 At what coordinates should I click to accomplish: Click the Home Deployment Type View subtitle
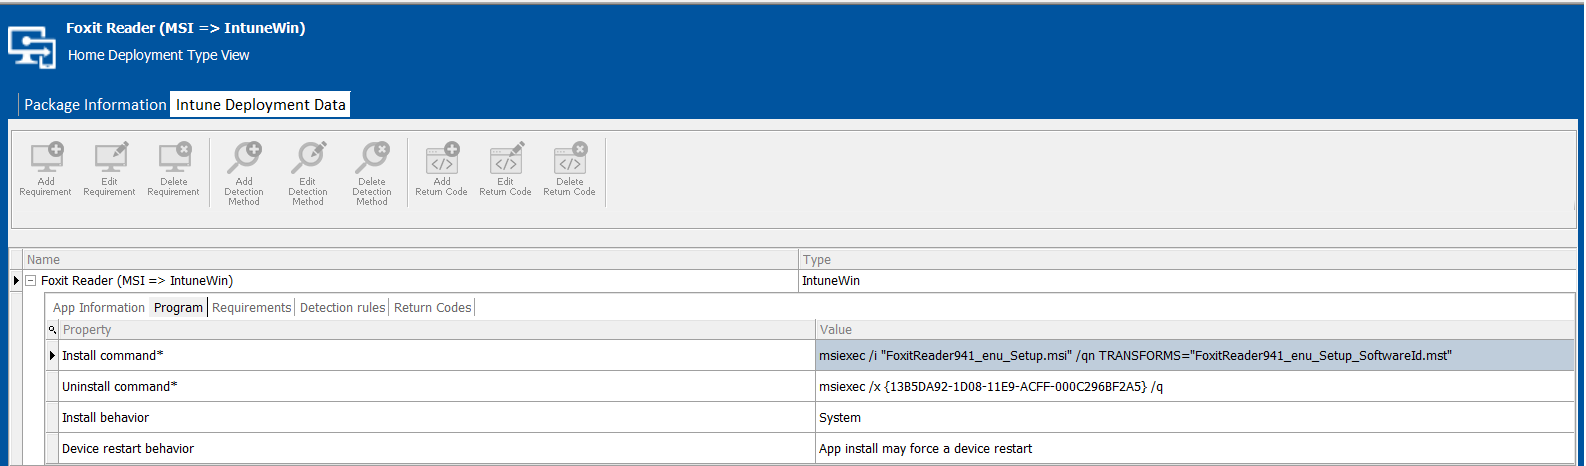(x=159, y=55)
